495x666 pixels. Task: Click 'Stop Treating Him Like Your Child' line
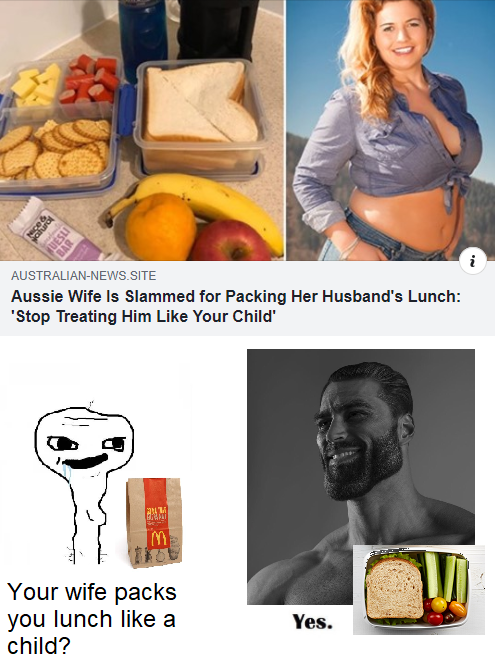[x=144, y=317]
